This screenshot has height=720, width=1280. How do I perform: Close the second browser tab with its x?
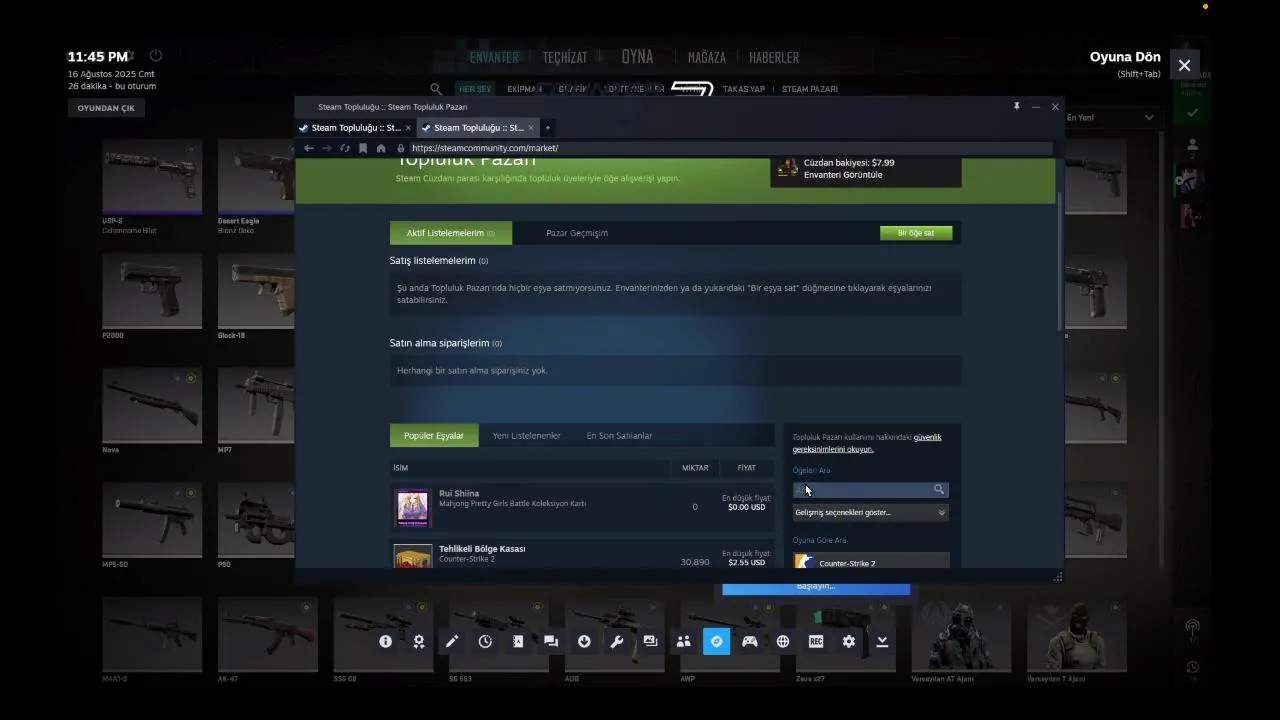pos(531,128)
